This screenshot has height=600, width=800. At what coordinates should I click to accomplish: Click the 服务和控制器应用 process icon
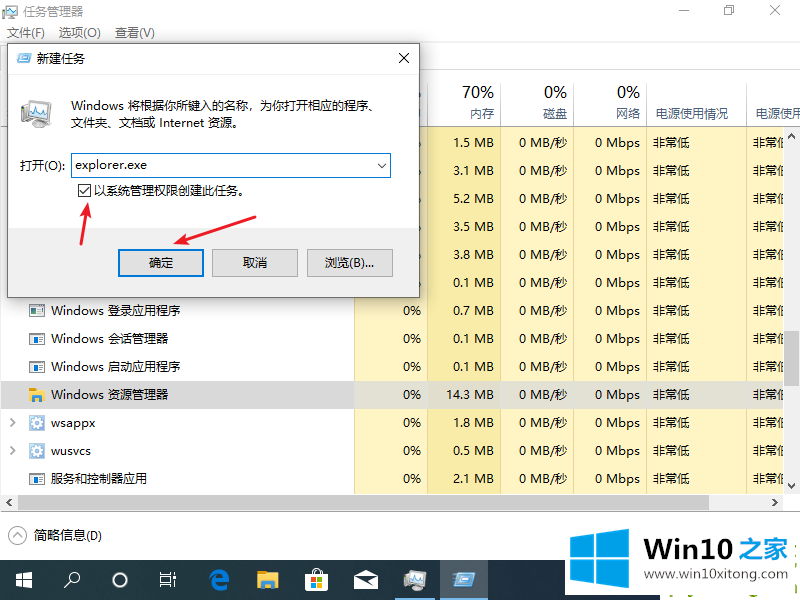point(37,479)
